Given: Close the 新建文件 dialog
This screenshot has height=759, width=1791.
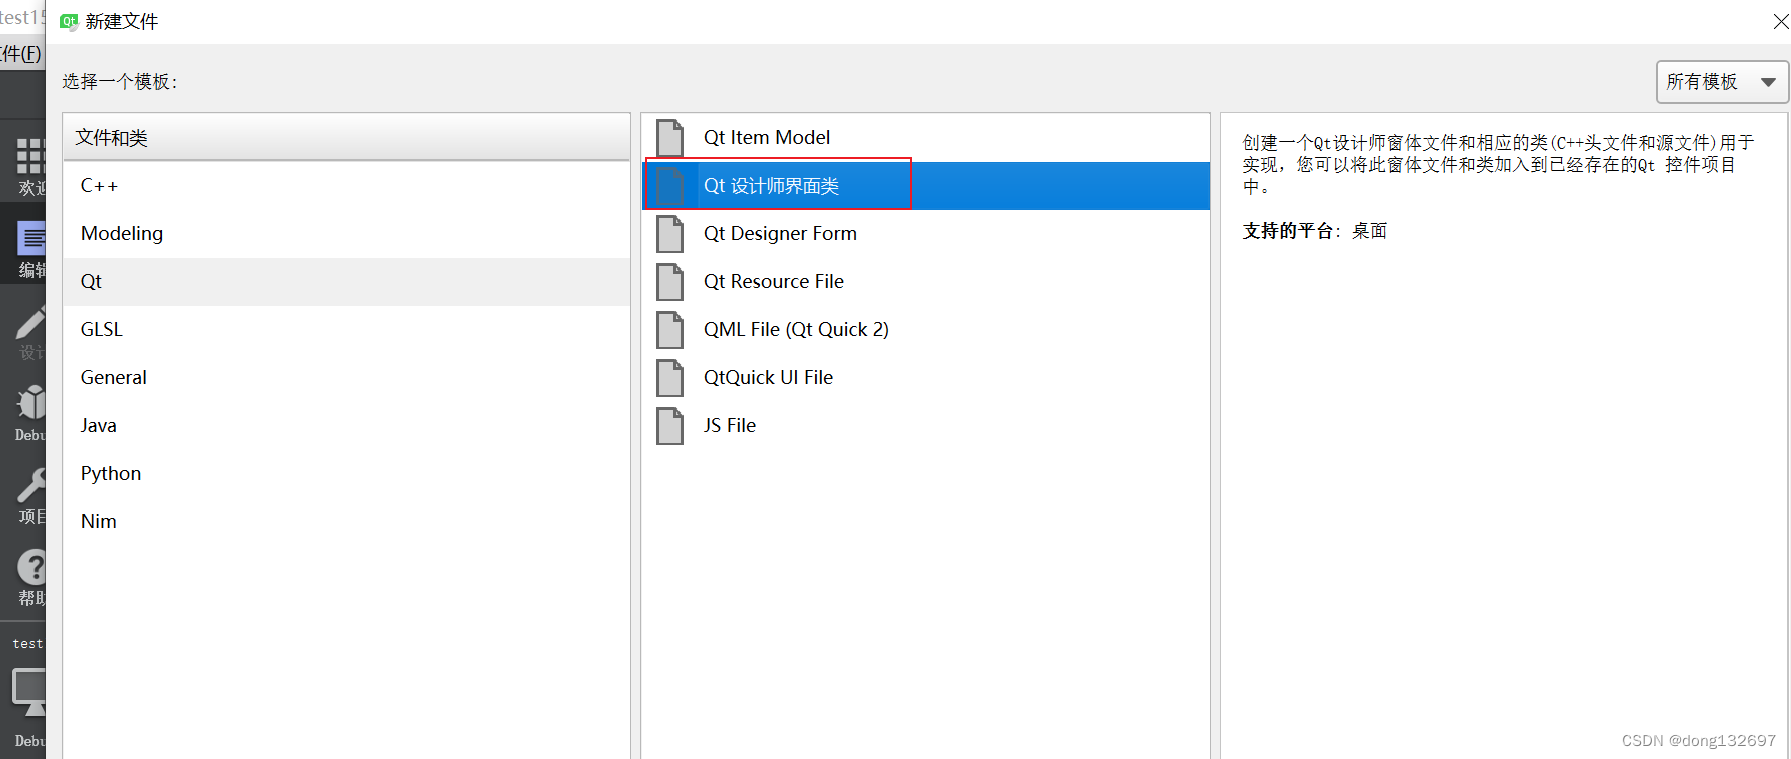Looking at the screenshot, I should [1780, 21].
